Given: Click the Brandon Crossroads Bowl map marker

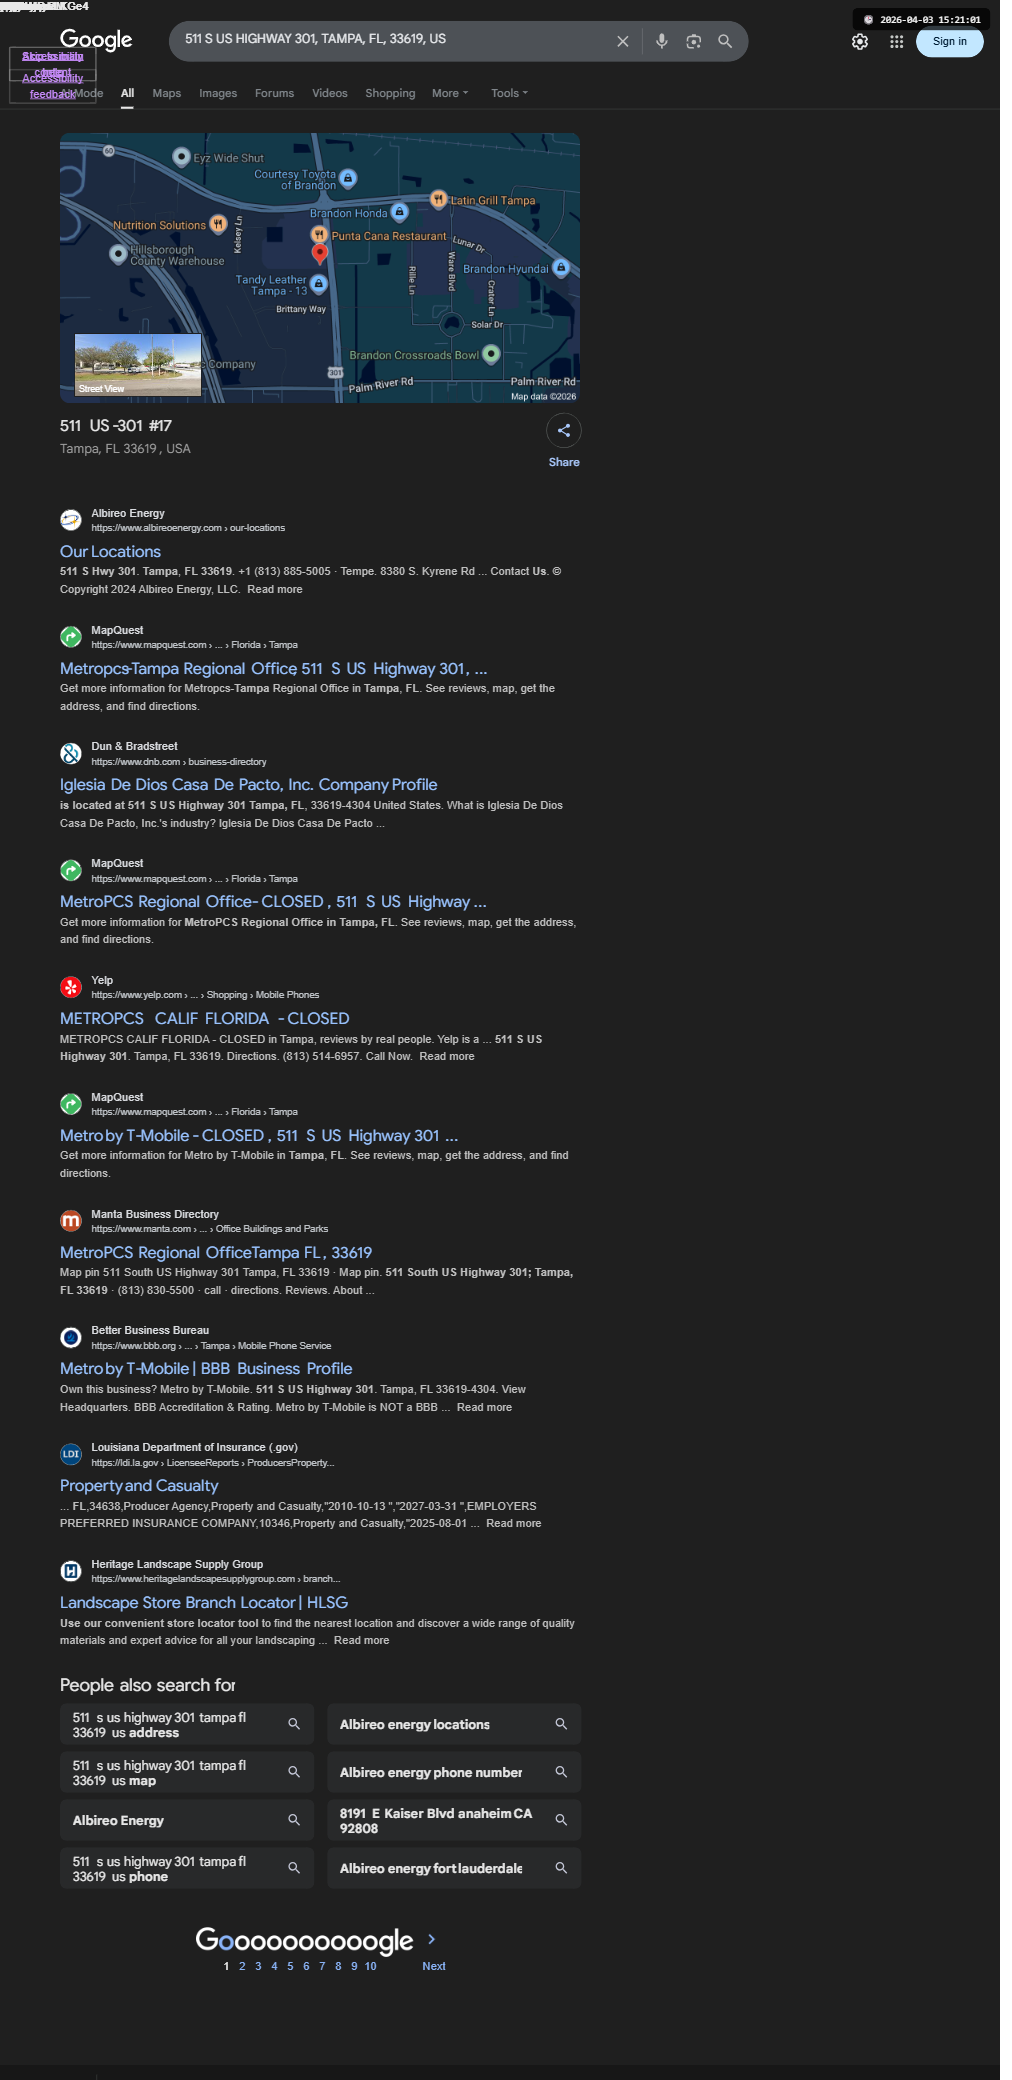Looking at the screenshot, I should pos(491,354).
